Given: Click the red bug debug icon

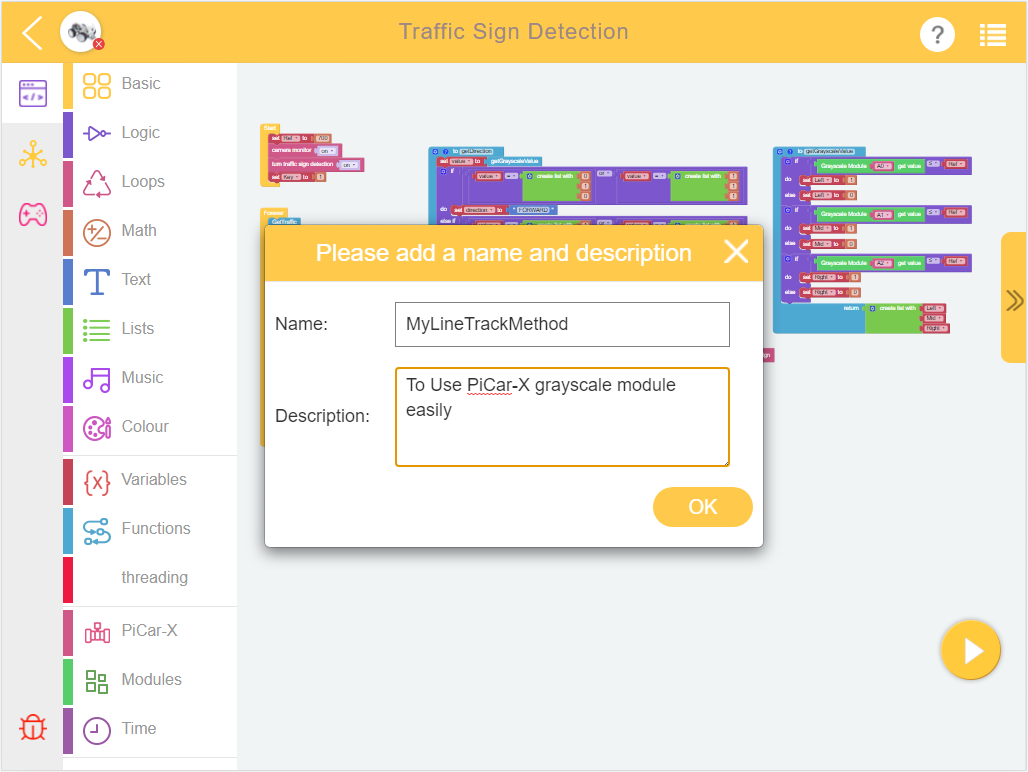Looking at the screenshot, I should tap(33, 727).
